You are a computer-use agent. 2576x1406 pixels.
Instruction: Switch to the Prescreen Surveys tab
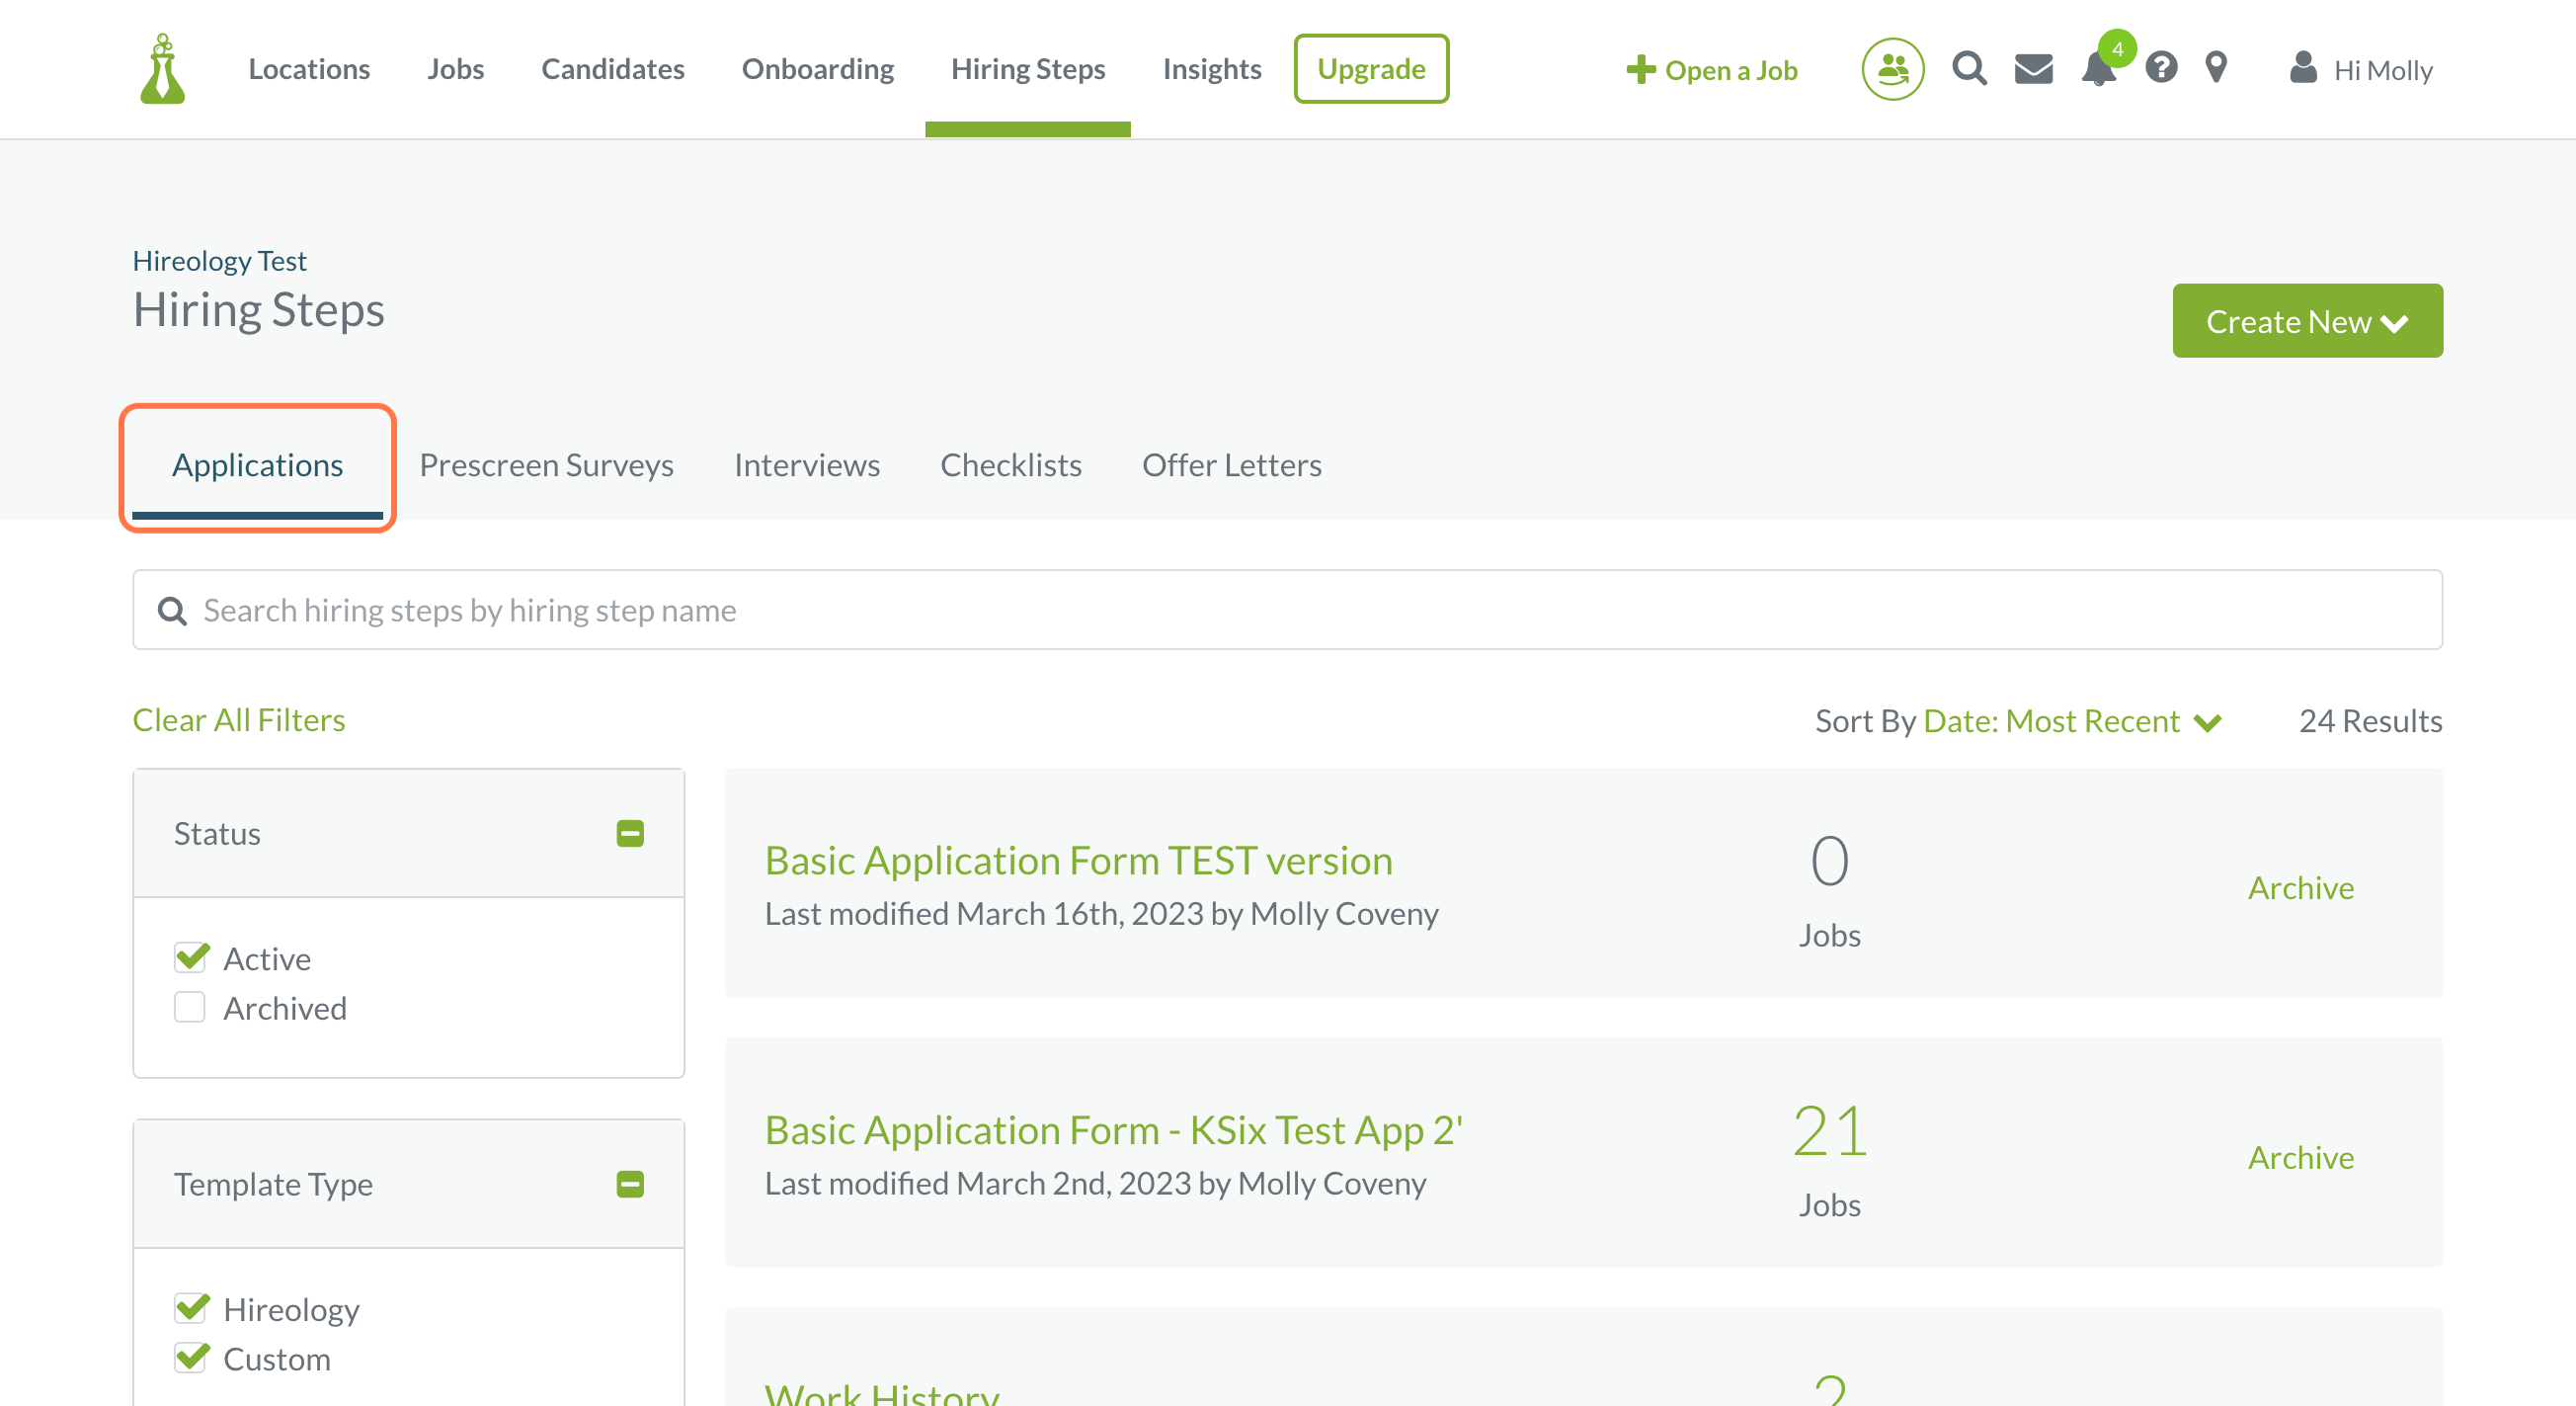546,466
